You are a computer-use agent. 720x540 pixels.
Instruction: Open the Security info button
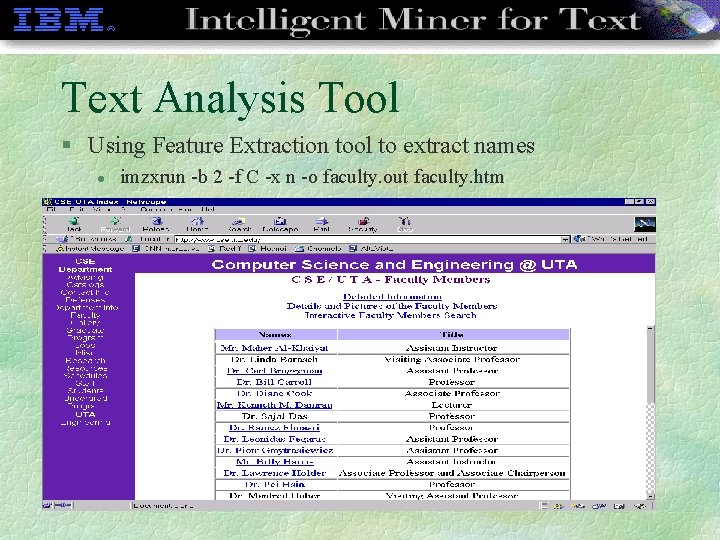click(x=363, y=225)
